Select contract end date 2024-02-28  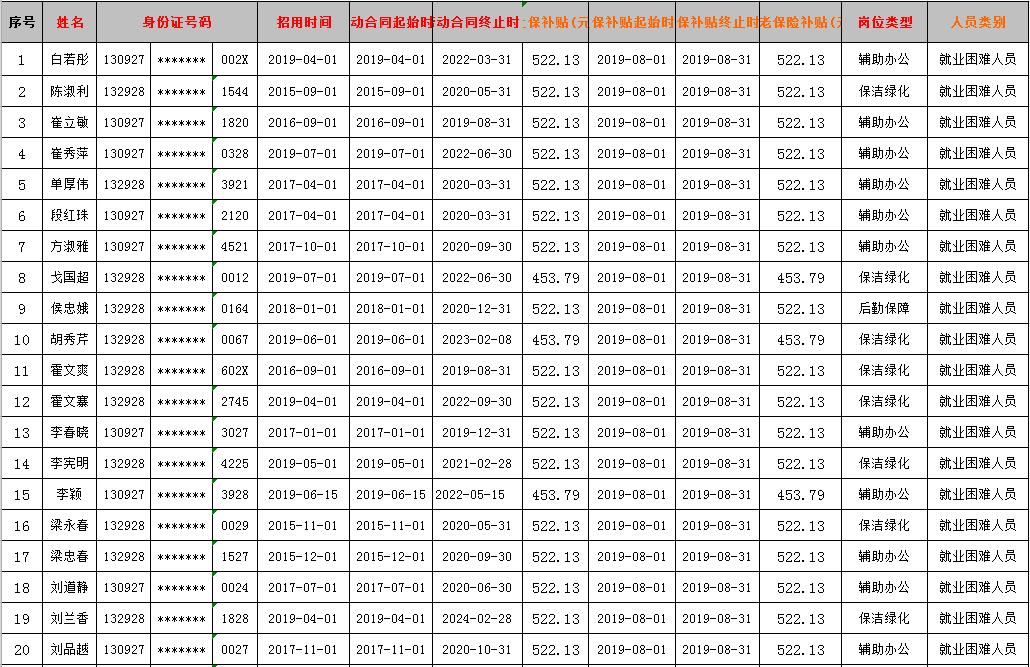(x=476, y=619)
